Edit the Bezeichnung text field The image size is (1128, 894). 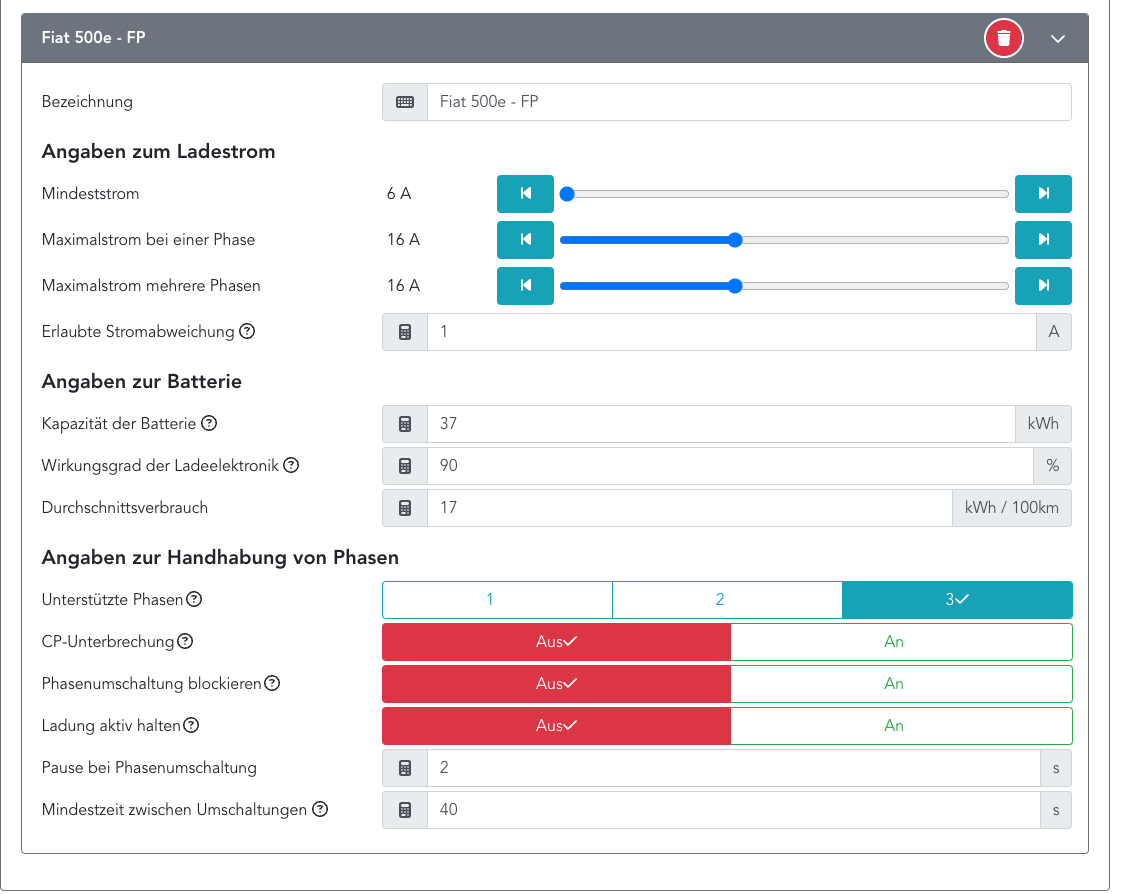tap(749, 102)
